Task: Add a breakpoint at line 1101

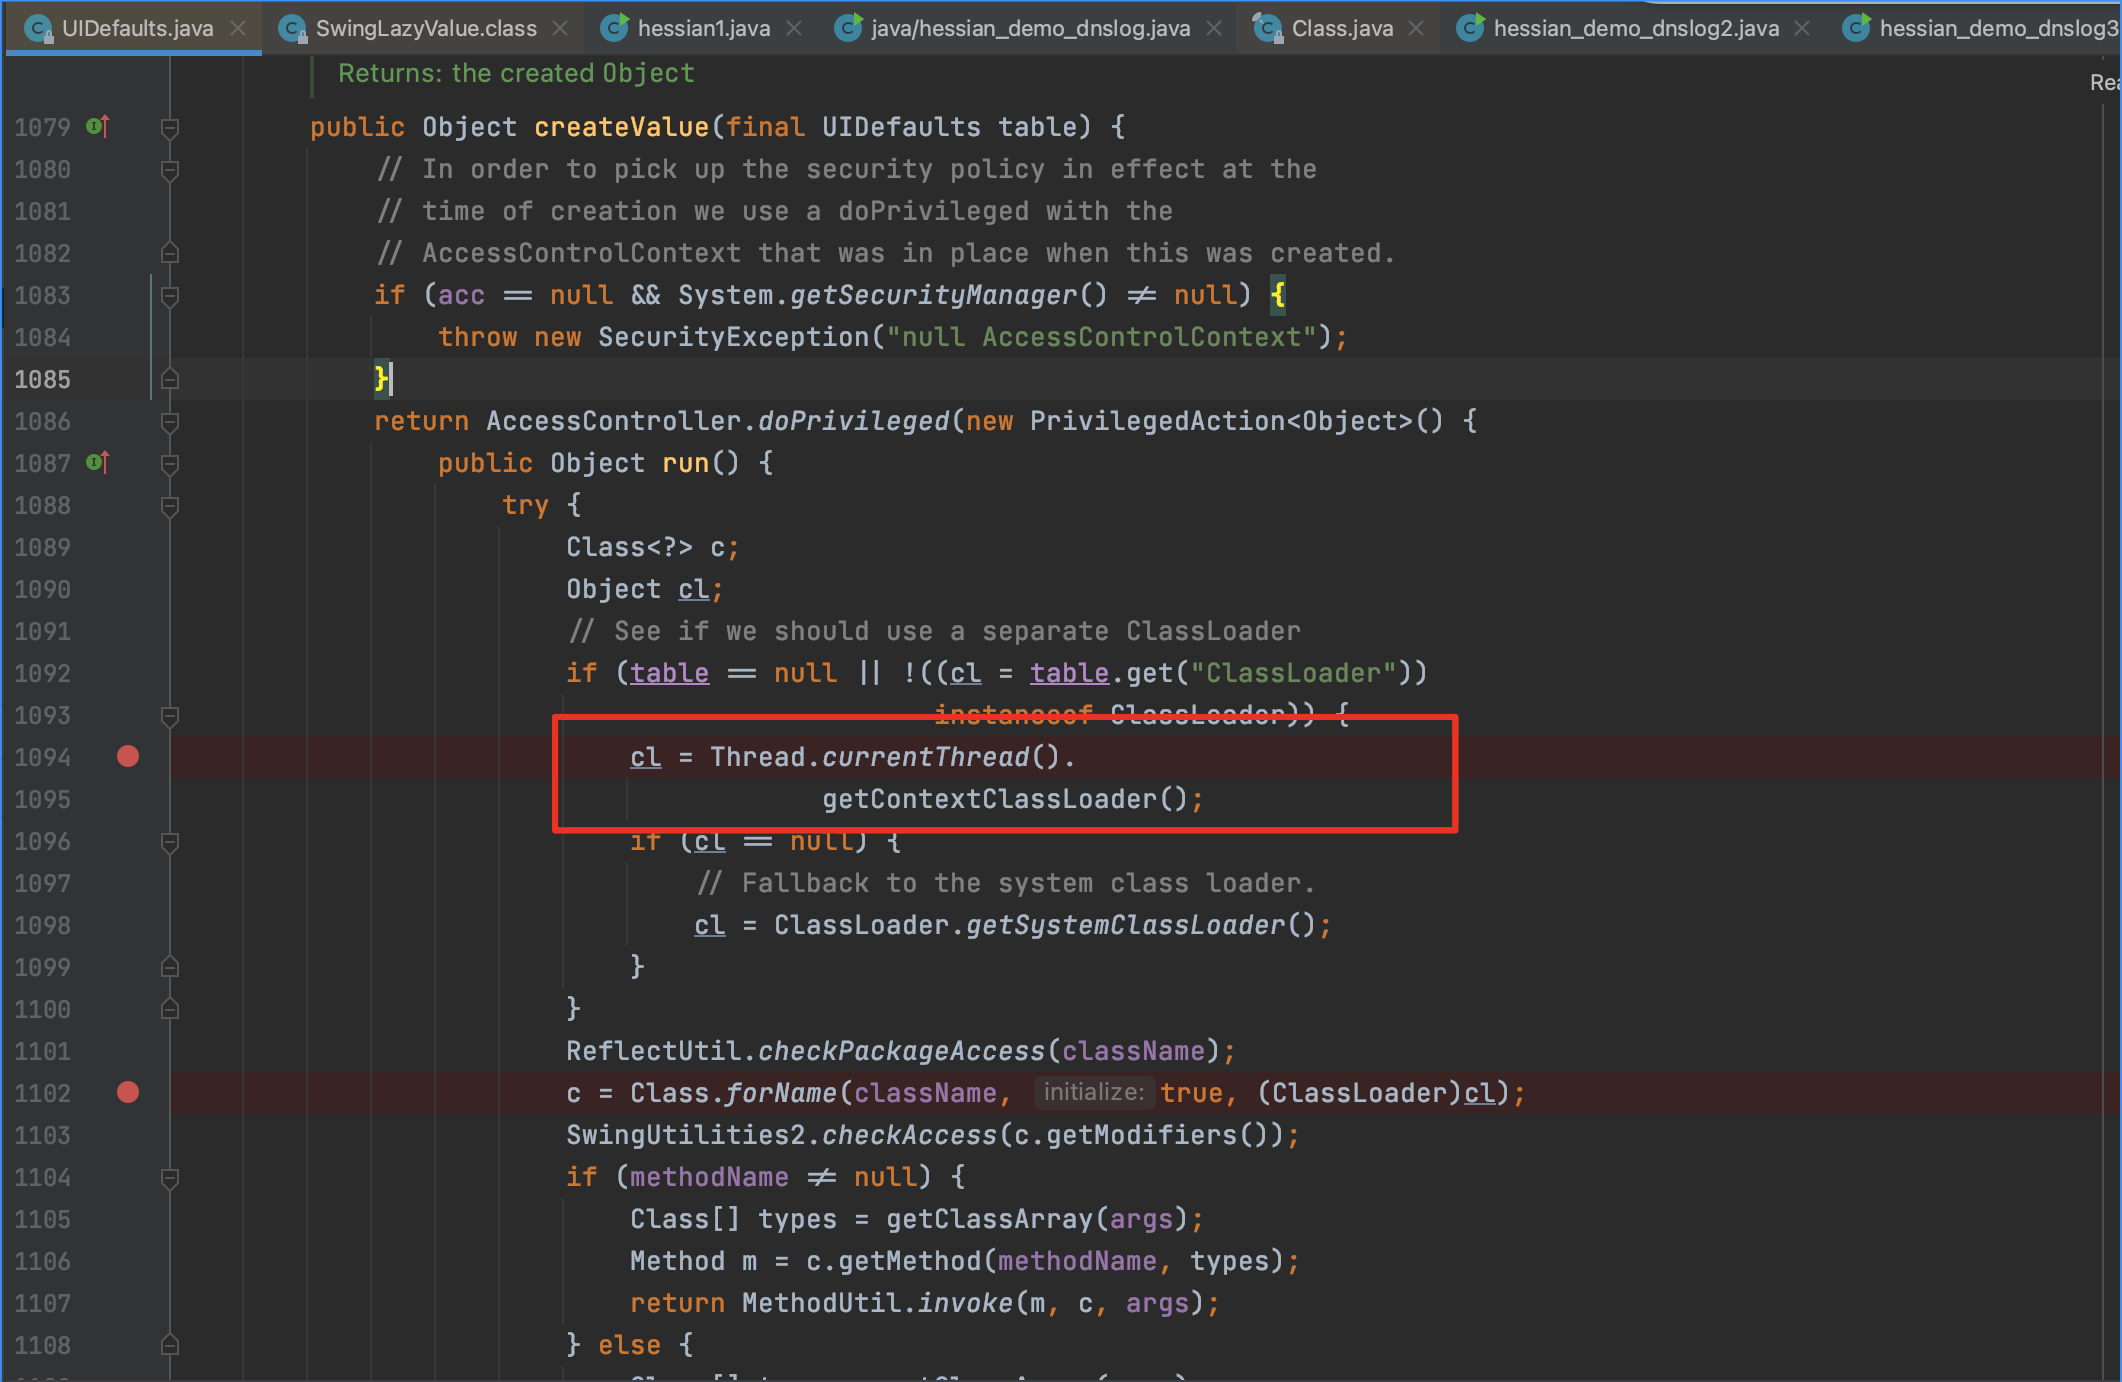Action: (128, 1050)
